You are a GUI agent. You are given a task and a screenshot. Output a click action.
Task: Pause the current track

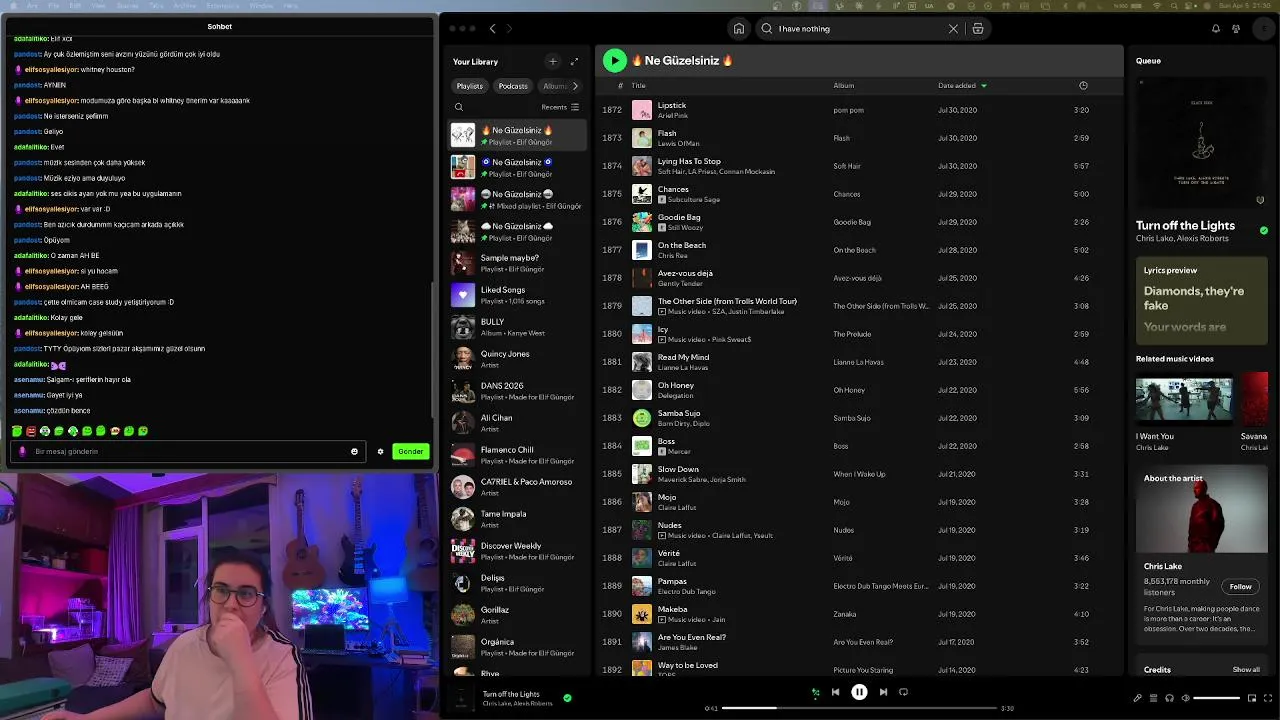pos(859,692)
